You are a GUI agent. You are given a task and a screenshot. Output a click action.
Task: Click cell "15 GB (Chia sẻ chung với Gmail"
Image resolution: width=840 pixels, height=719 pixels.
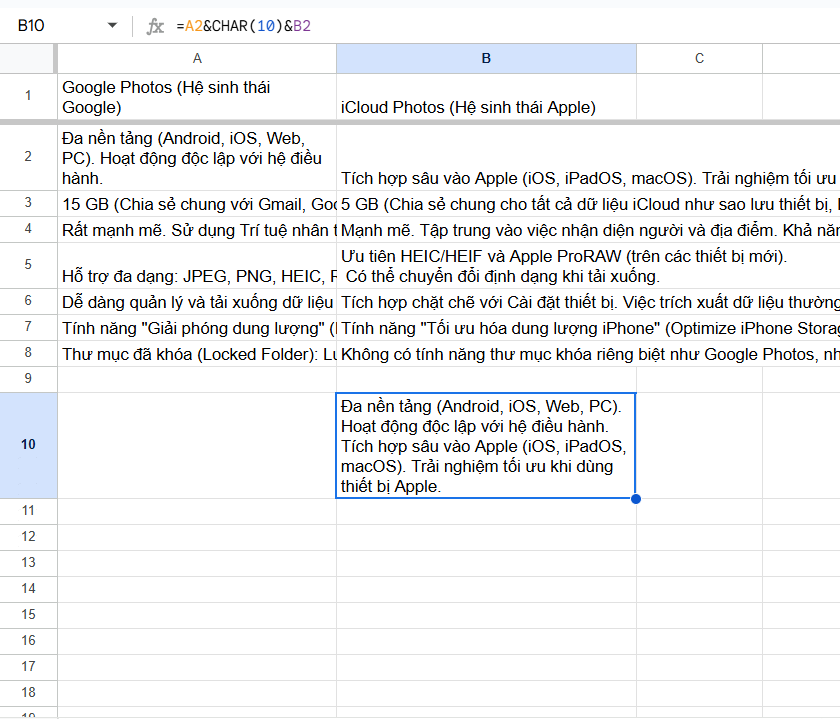[x=197, y=204]
